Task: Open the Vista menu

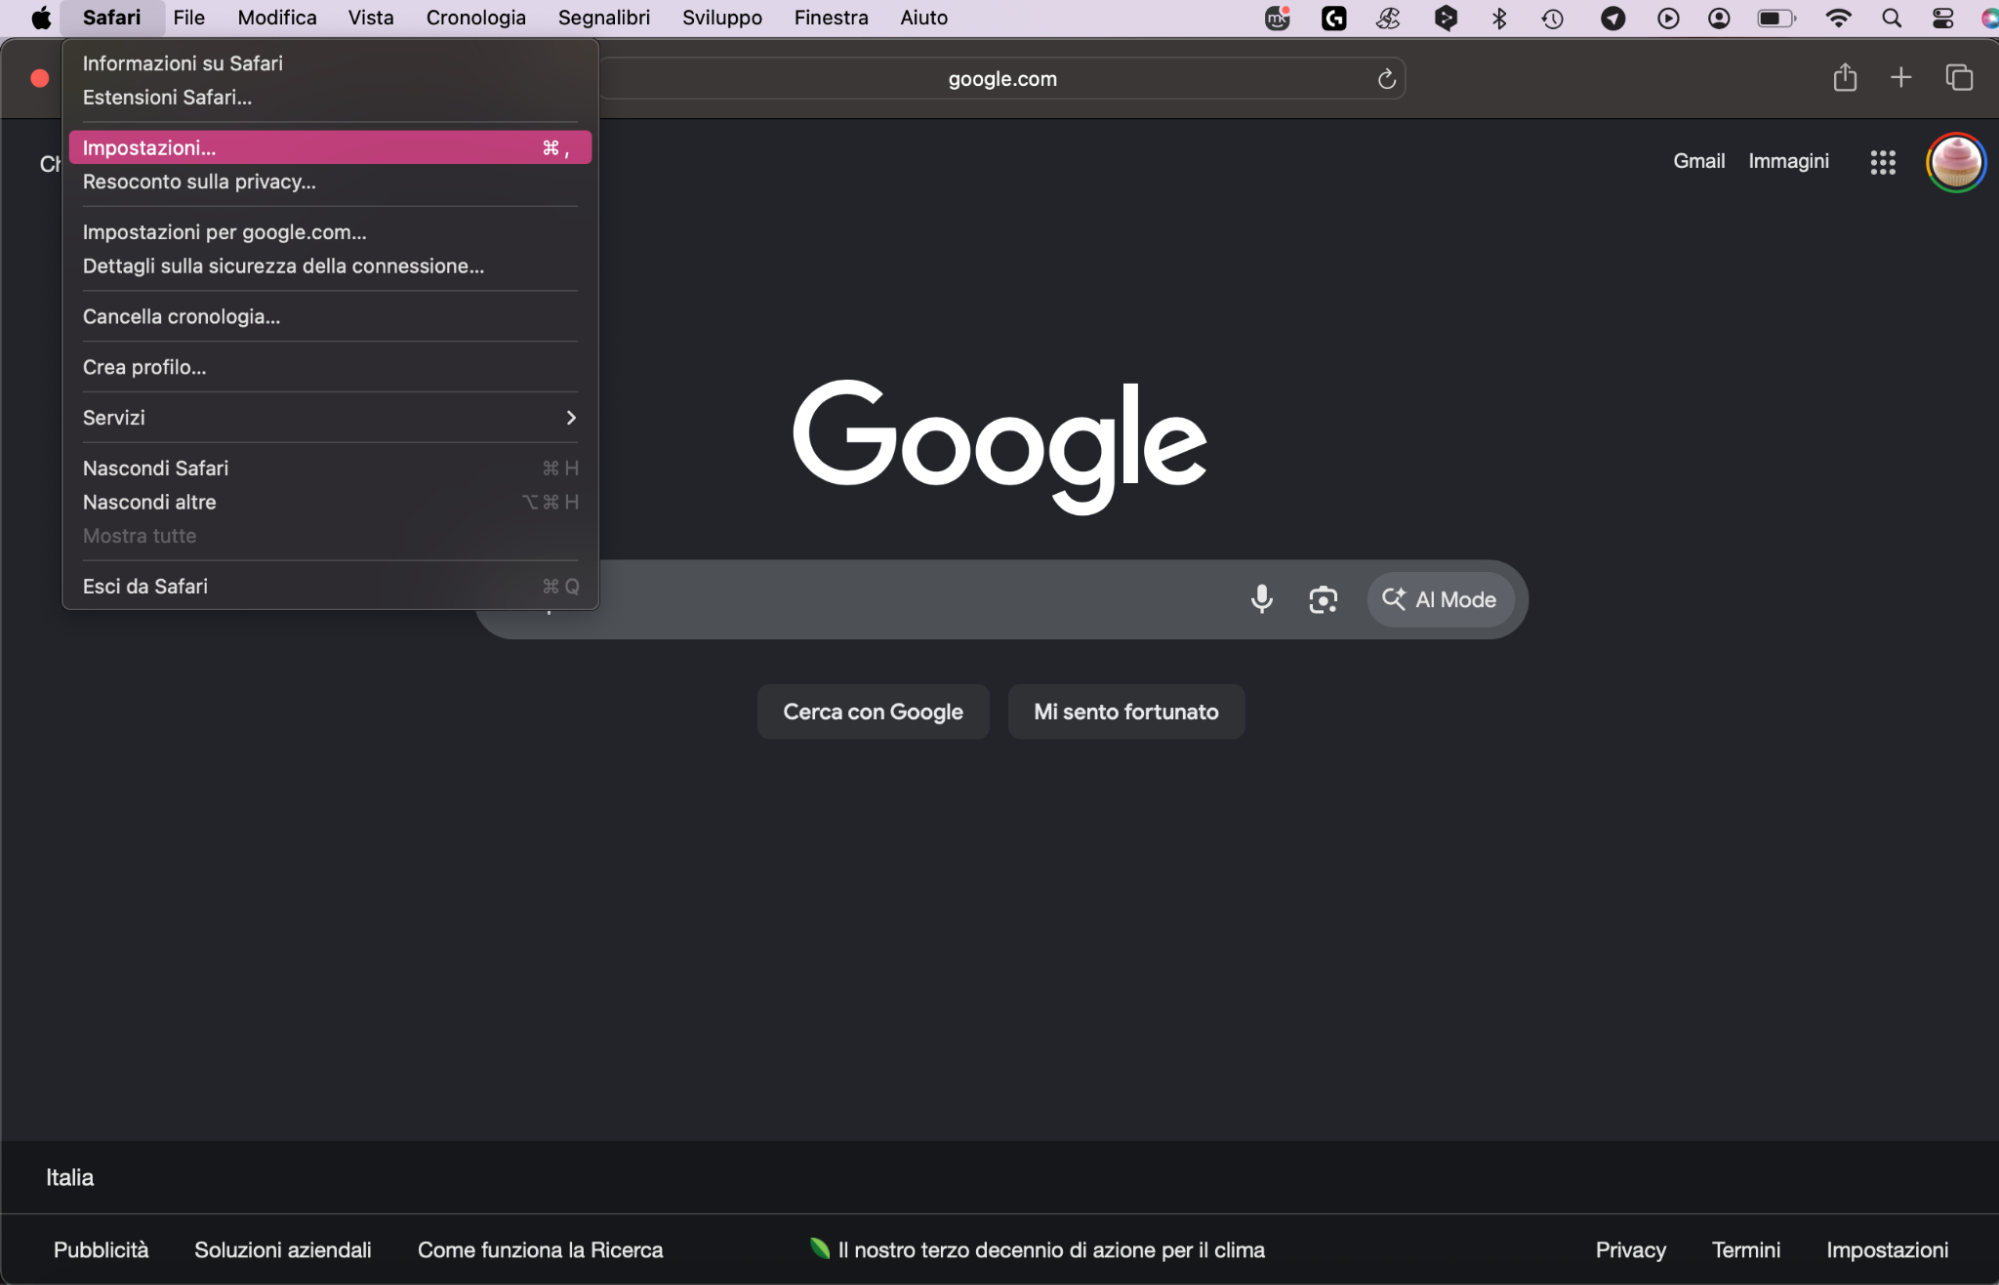Action: [x=371, y=18]
